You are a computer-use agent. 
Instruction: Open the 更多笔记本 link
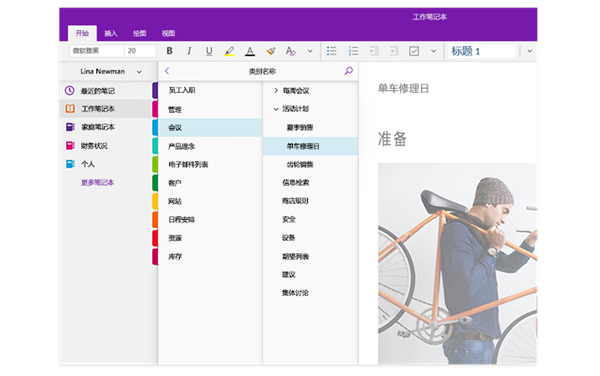[x=97, y=182]
